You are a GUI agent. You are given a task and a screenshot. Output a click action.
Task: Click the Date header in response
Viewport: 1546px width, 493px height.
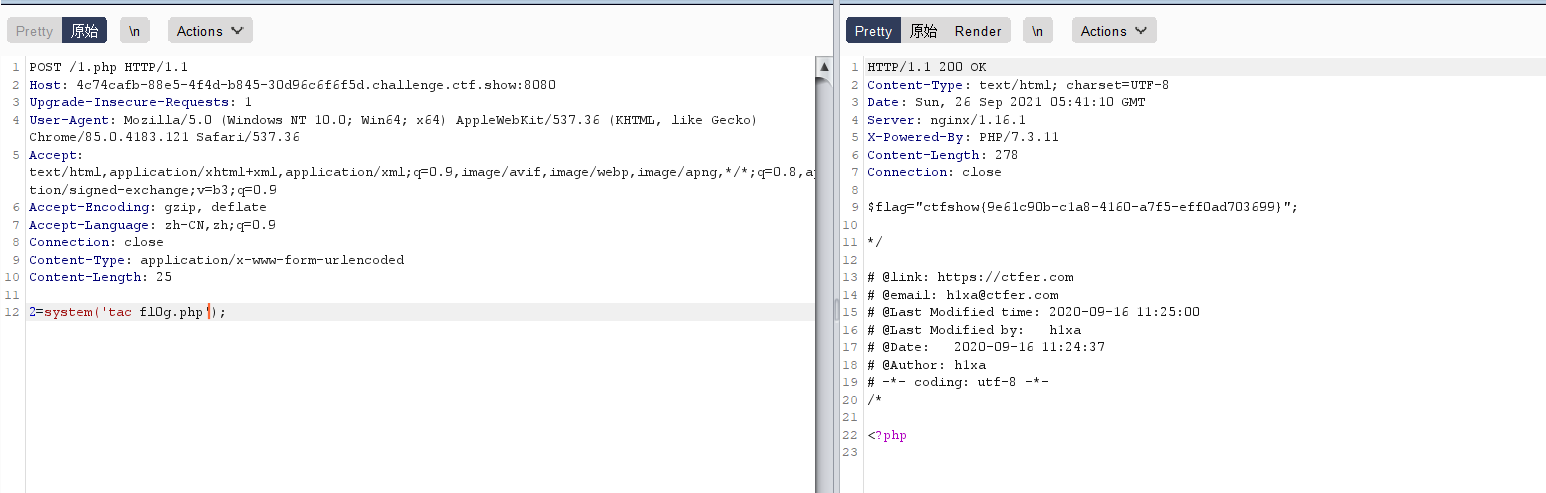pos(1006,102)
